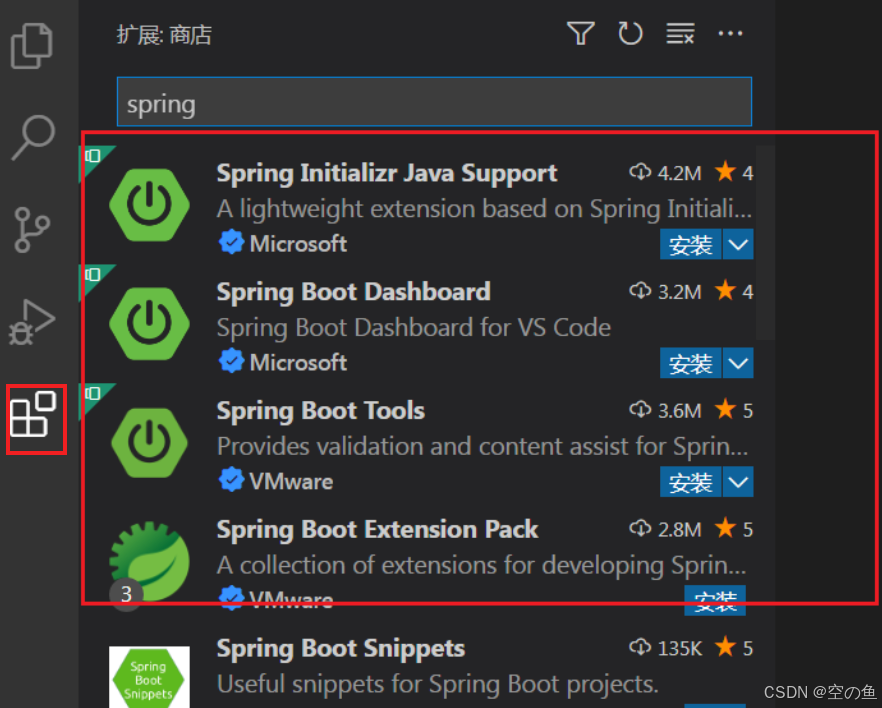Viewport: 882px width, 708px height.
Task: Click the 2.8M download count
Action: tap(665, 529)
